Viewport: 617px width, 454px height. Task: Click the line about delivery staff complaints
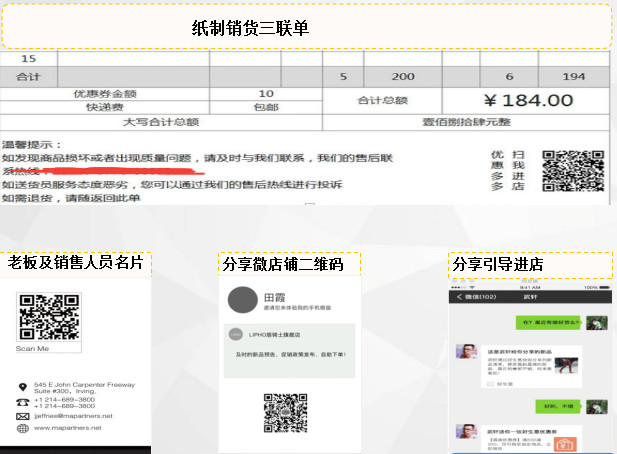[172, 185]
